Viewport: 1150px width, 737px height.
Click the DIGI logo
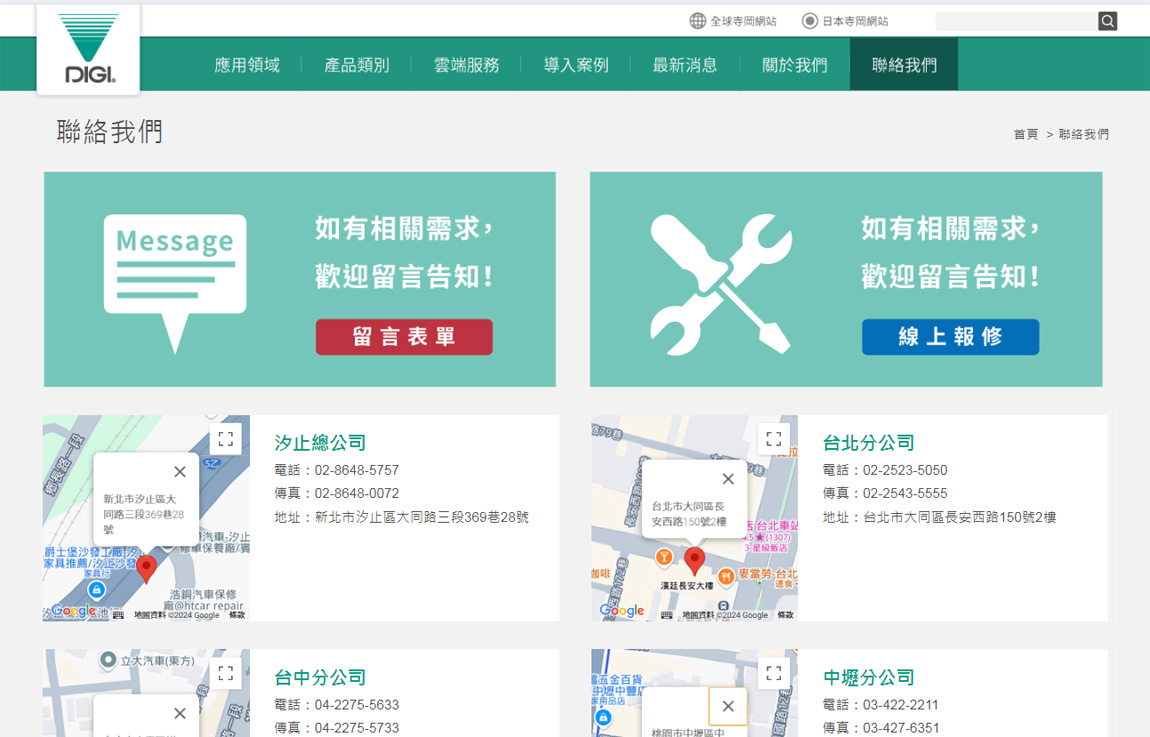[x=89, y=49]
